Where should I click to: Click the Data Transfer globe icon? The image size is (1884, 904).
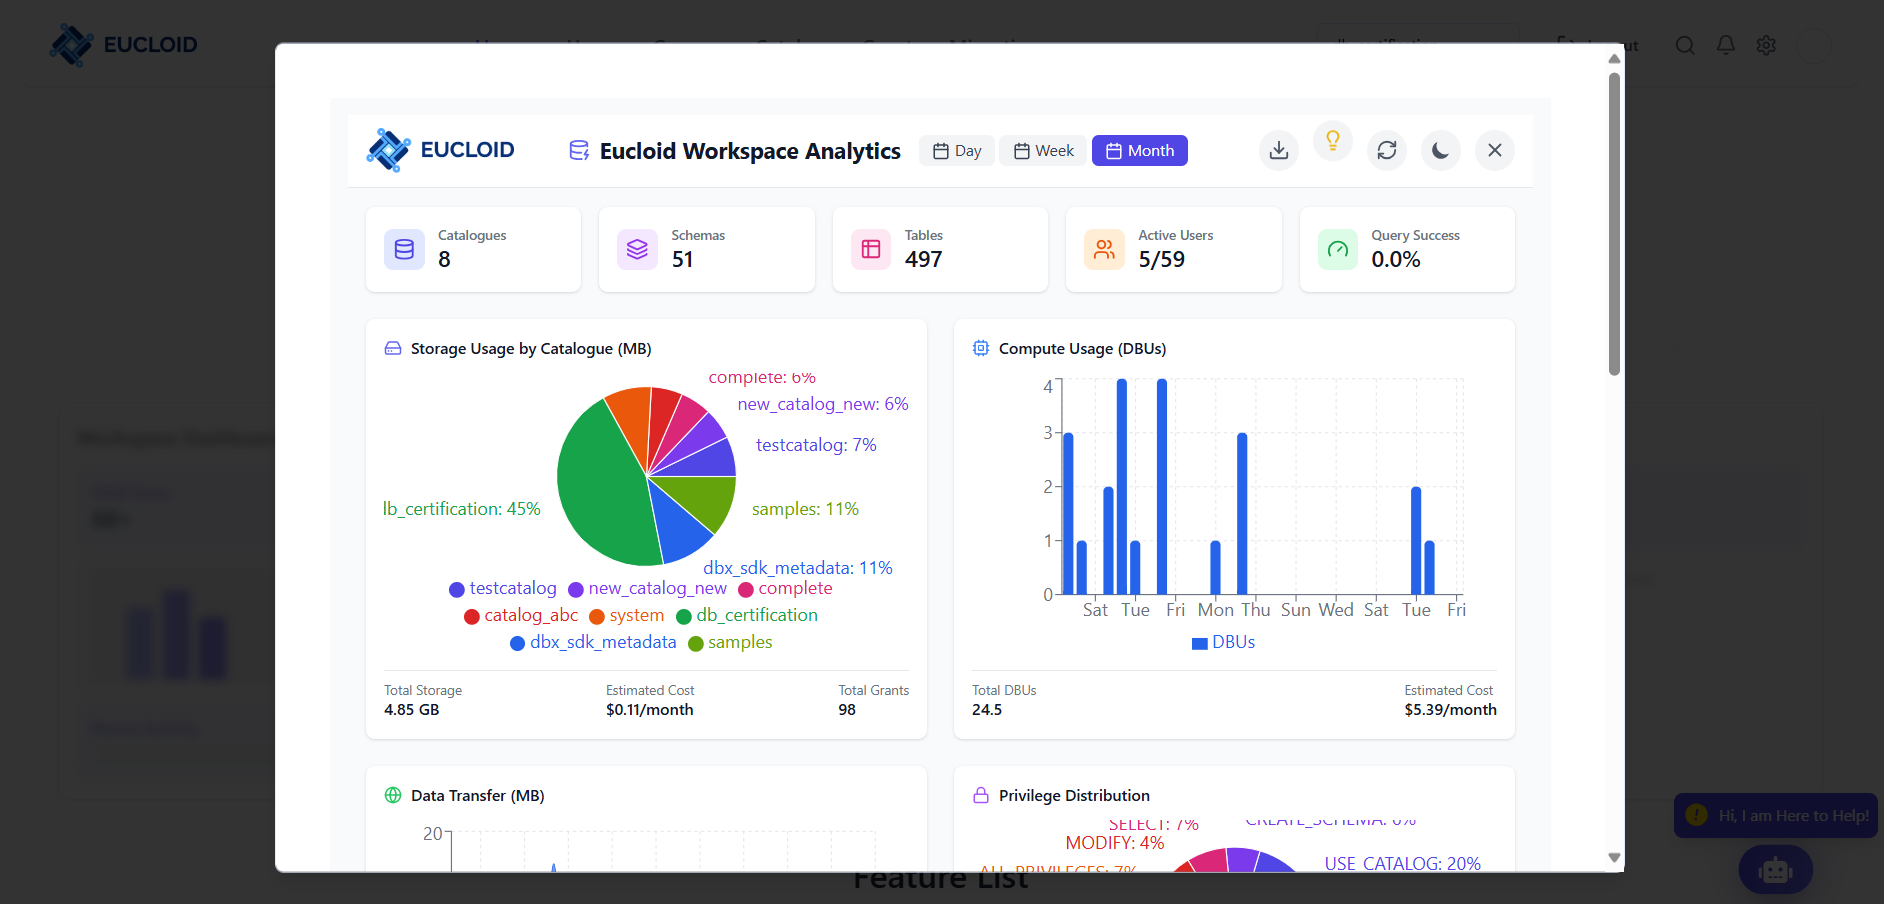click(393, 795)
